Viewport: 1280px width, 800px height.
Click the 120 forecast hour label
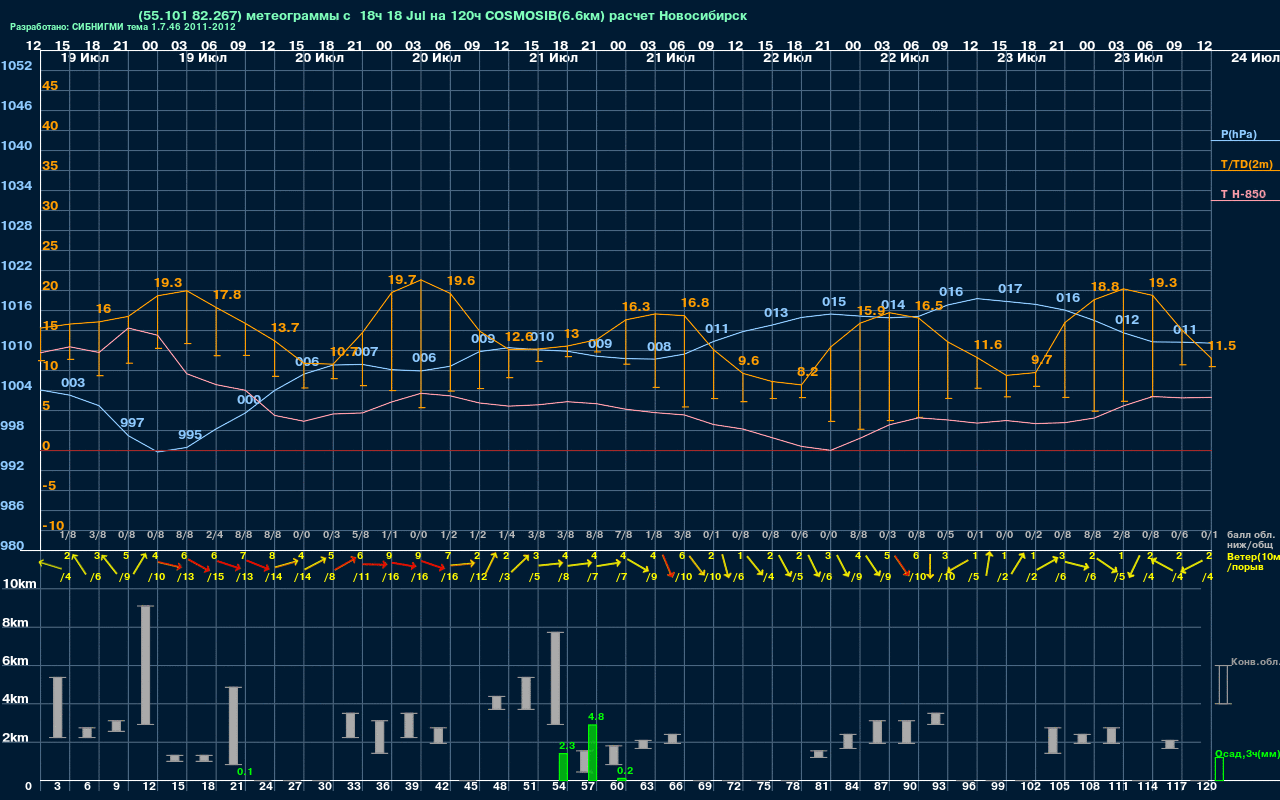[1206, 787]
